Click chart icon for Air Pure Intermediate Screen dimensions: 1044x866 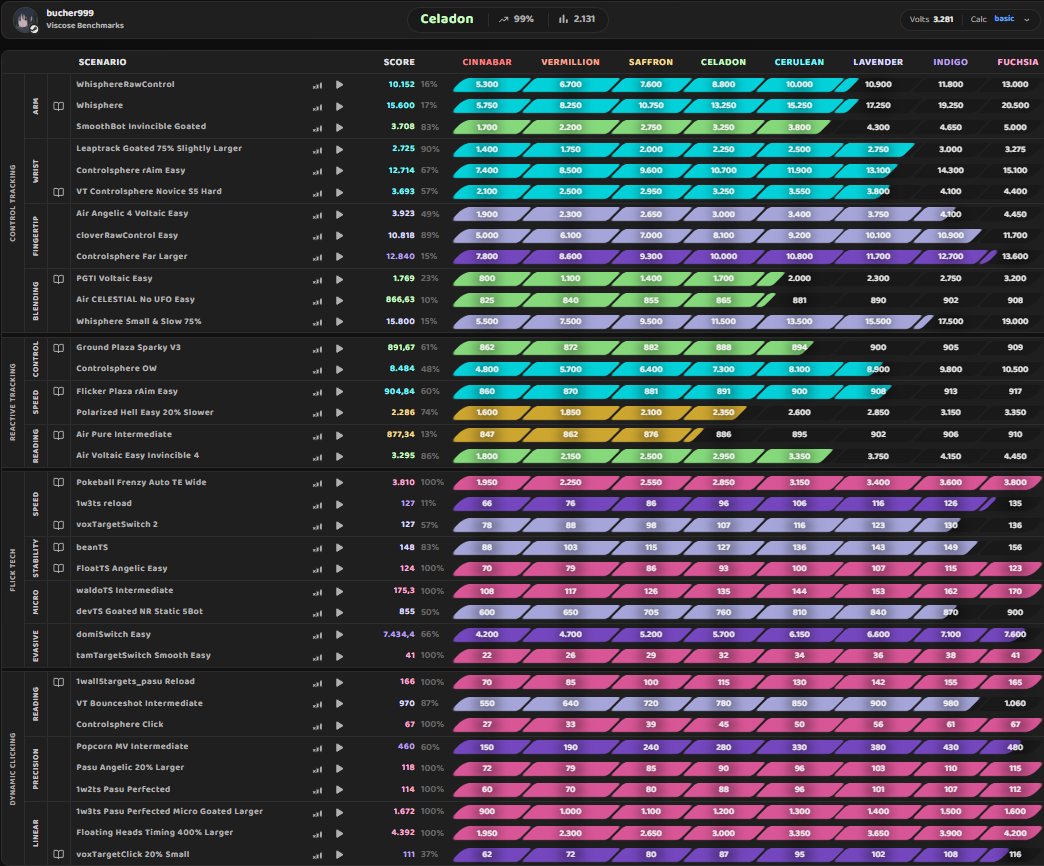point(318,435)
